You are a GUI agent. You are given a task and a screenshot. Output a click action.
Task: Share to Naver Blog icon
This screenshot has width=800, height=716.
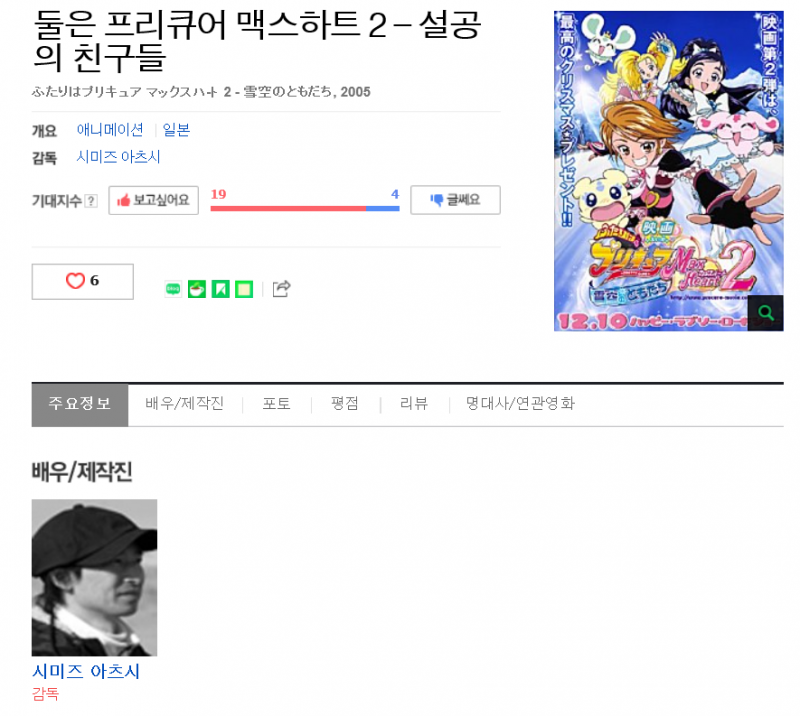point(173,289)
